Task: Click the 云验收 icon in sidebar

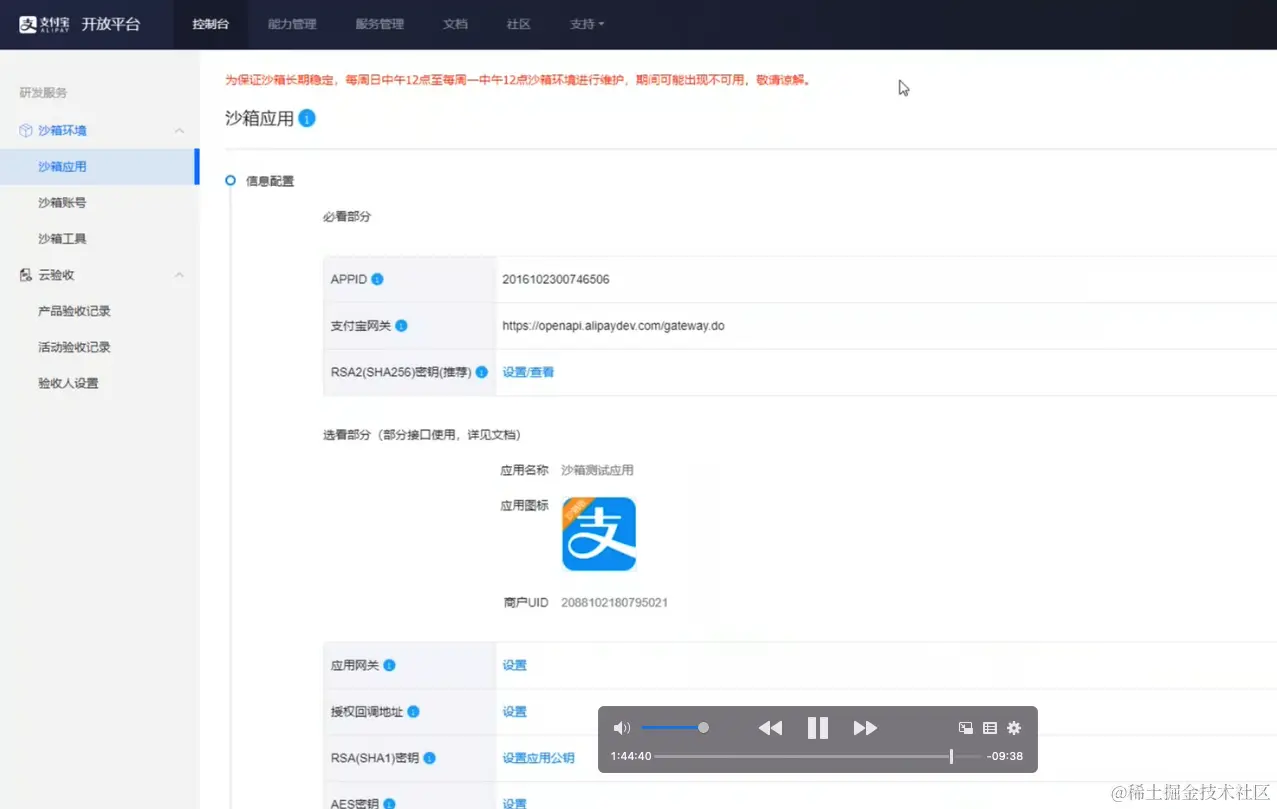Action: [x=26, y=275]
